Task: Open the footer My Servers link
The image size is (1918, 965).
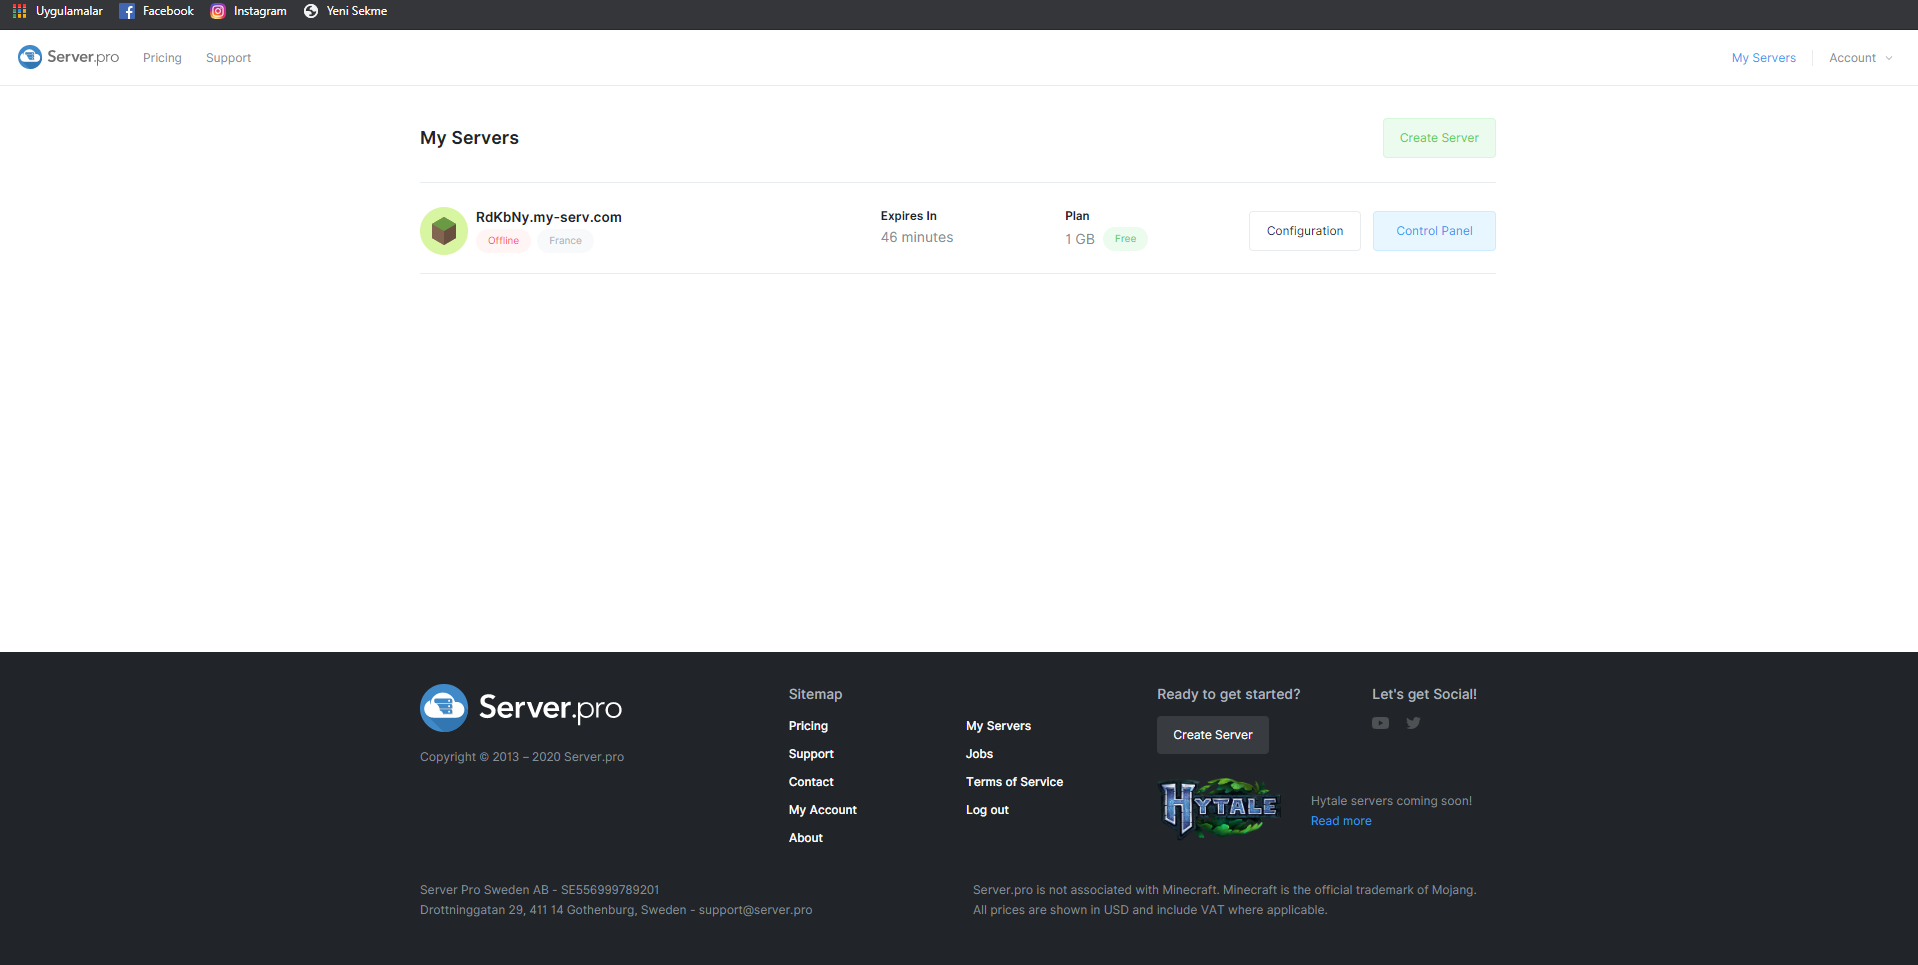Action: [998, 726]
